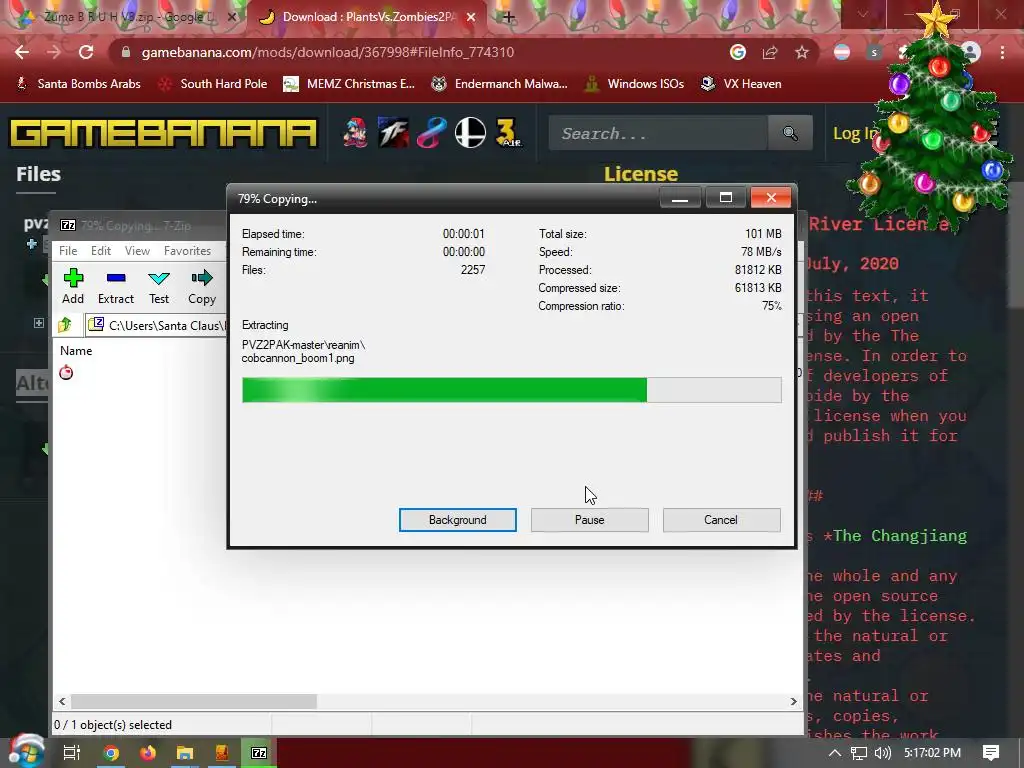Screen dimensions: 1024x768
Task: Click the GameBanana search field
Action: pyautogui.click(x=658, y=133)
